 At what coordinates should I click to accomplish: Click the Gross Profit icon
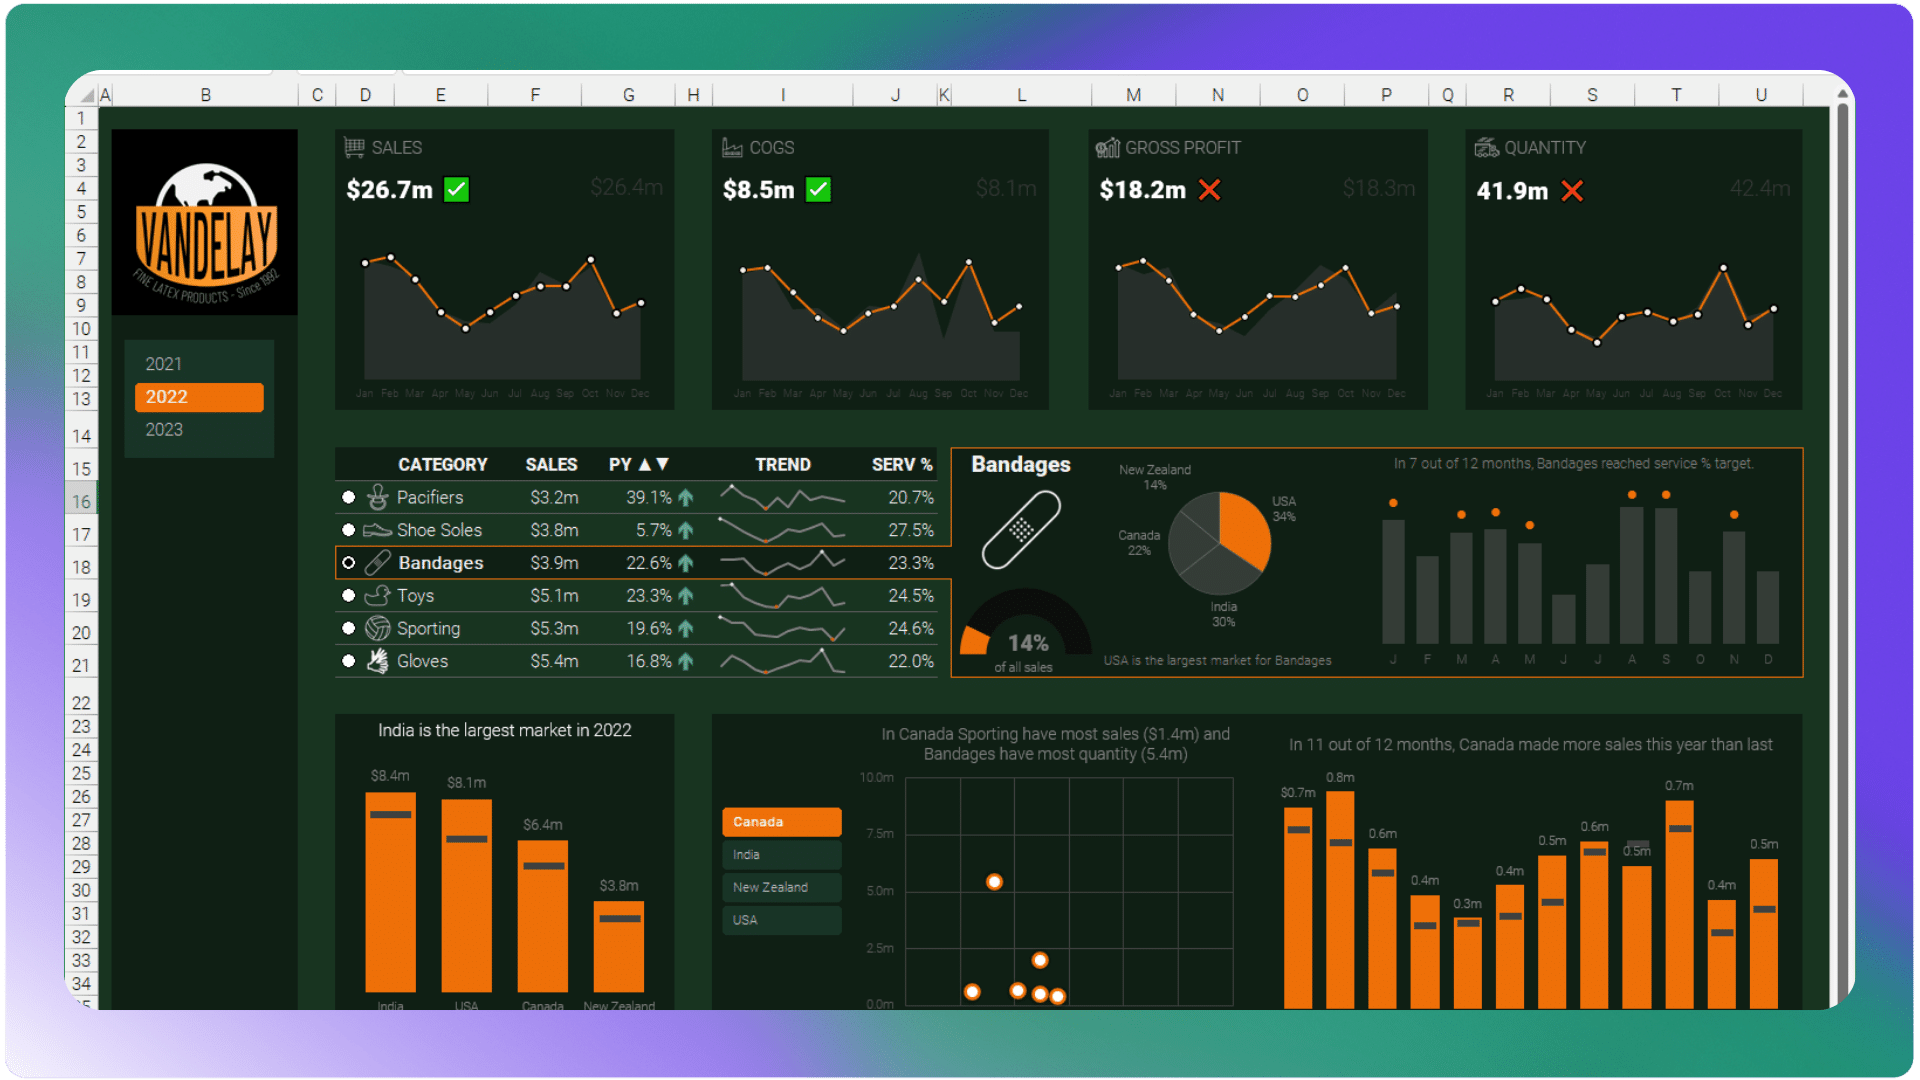tap(1107, 148)
